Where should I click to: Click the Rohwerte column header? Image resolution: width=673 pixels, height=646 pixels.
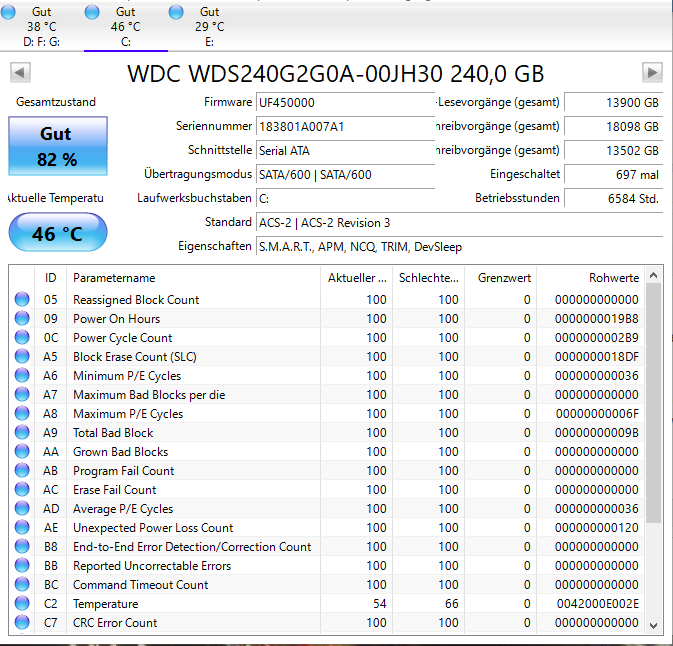coord(590,278)
